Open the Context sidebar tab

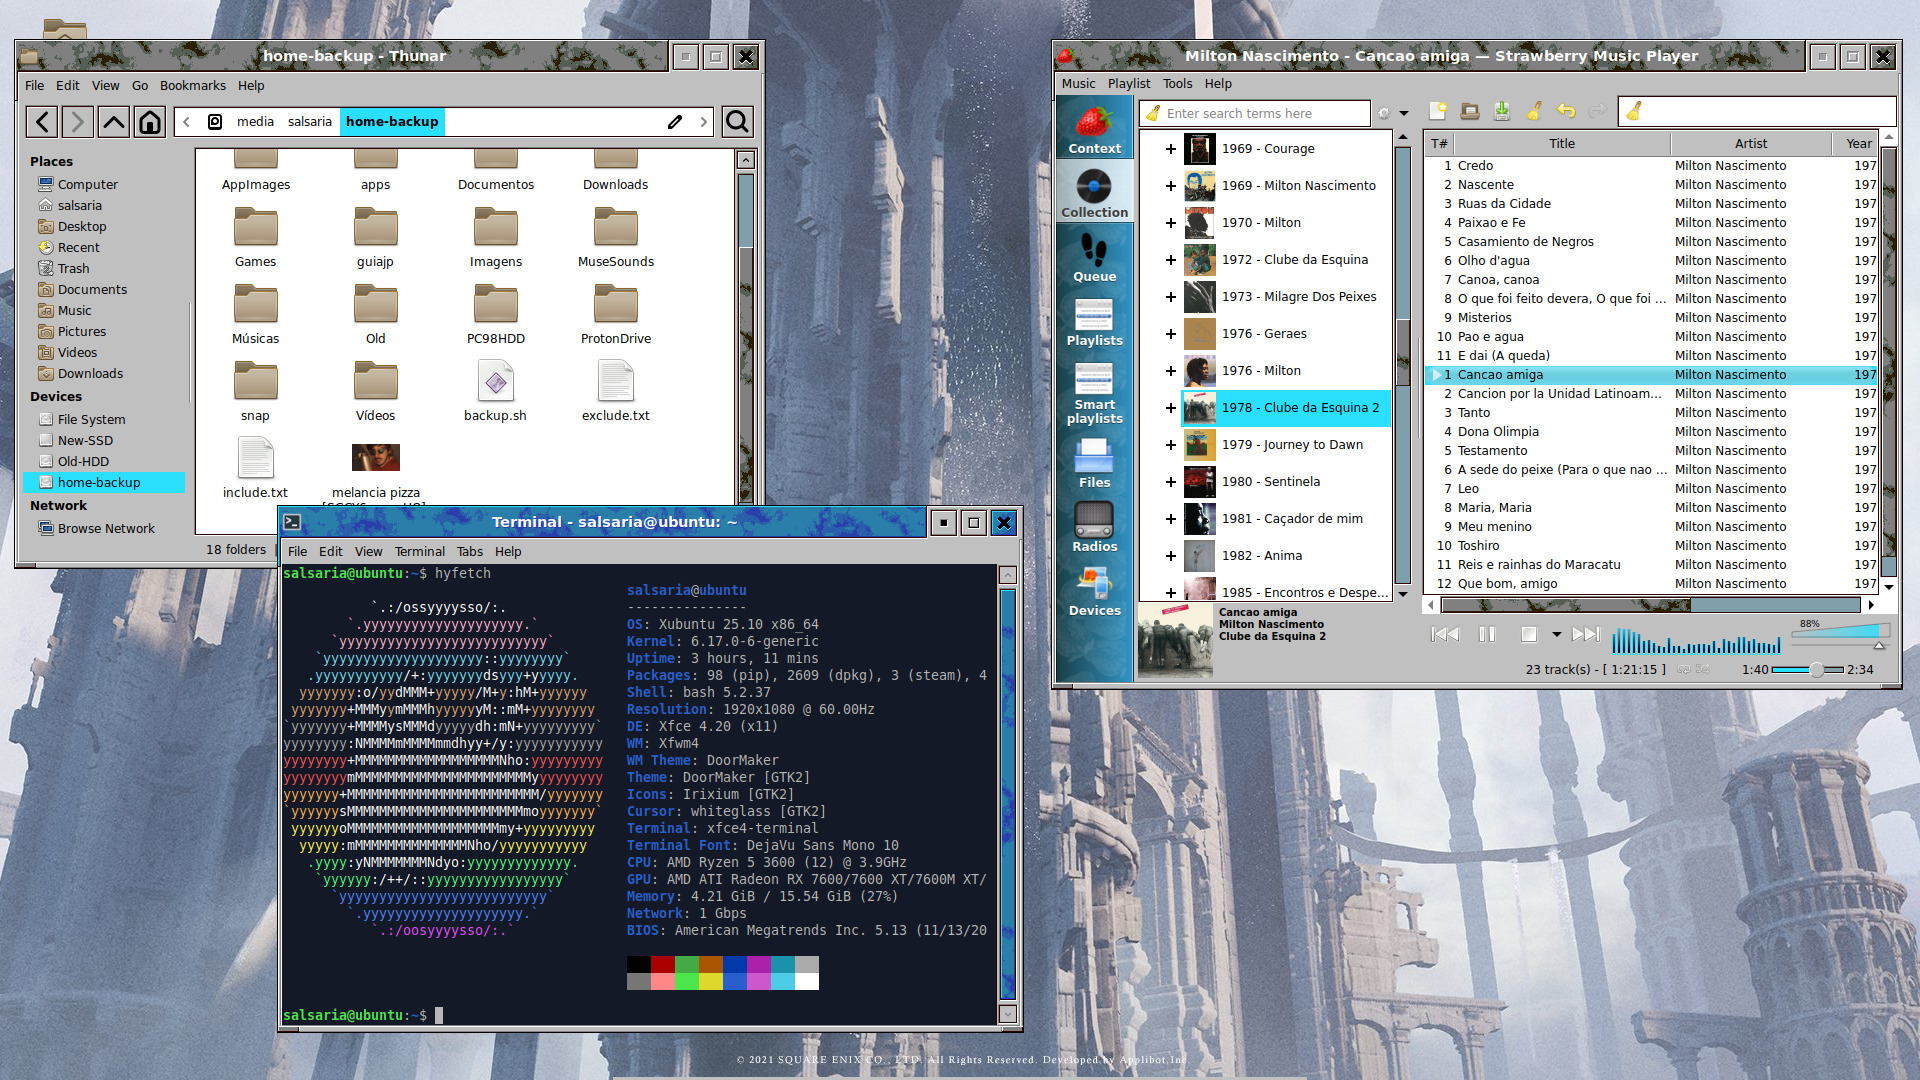[x=1094, y=131]
